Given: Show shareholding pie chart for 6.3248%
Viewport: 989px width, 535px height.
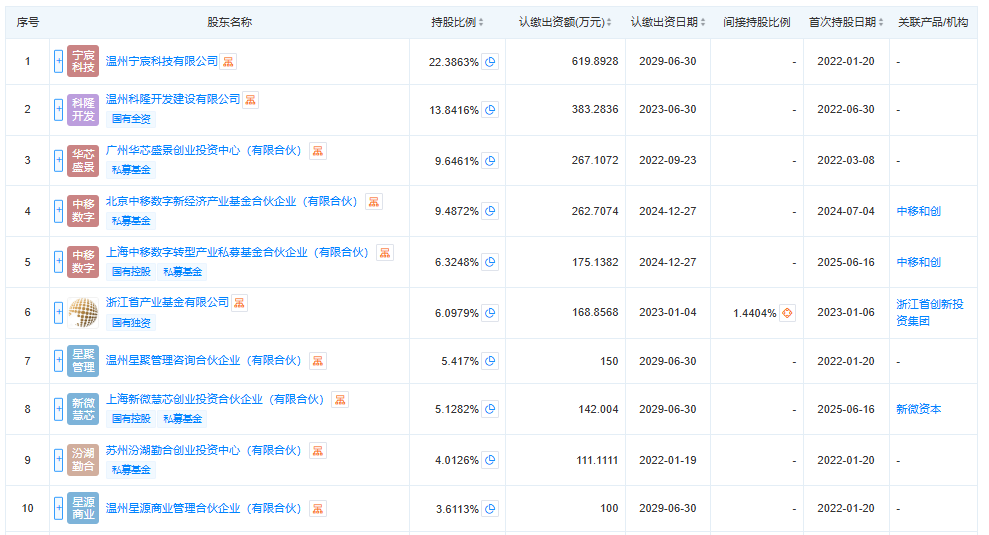Looking at the screenshot, I should pos(490,262).
